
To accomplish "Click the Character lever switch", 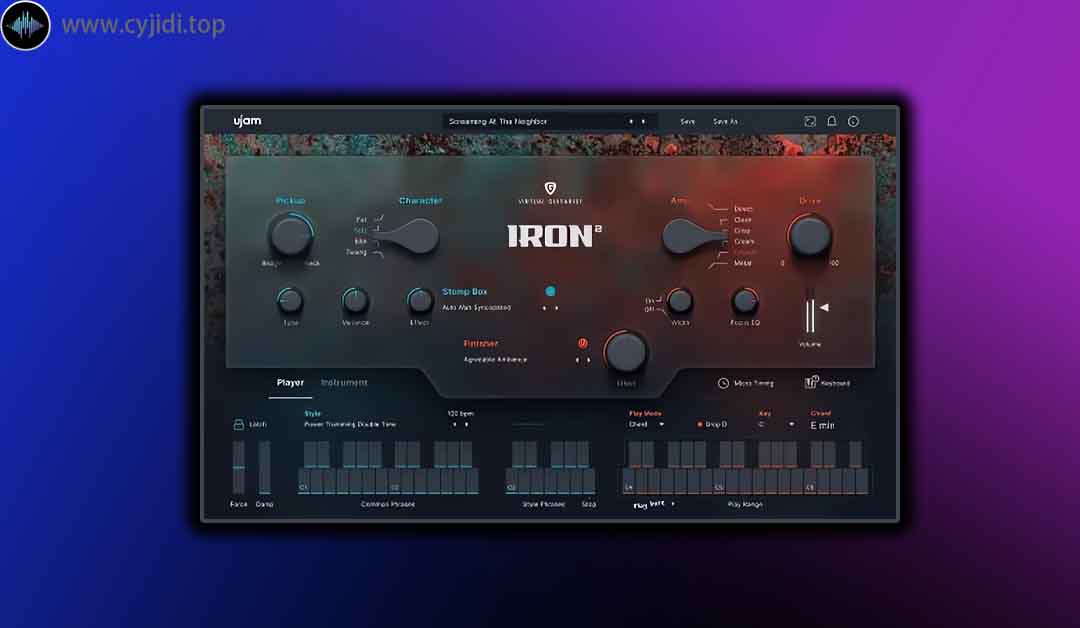I will (408, 237).
